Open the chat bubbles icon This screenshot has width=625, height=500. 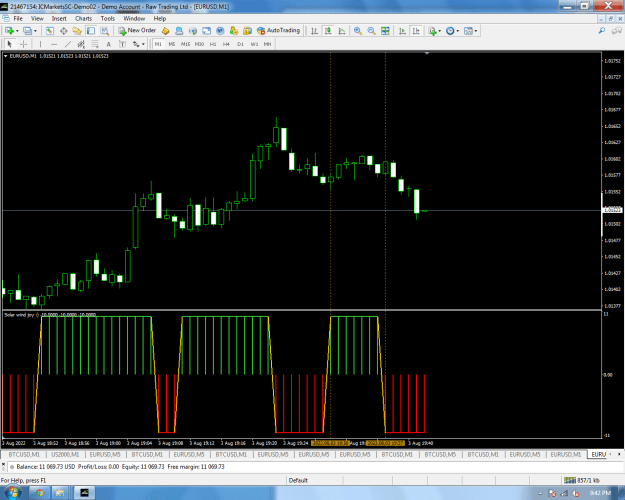[x=617, y=31]
